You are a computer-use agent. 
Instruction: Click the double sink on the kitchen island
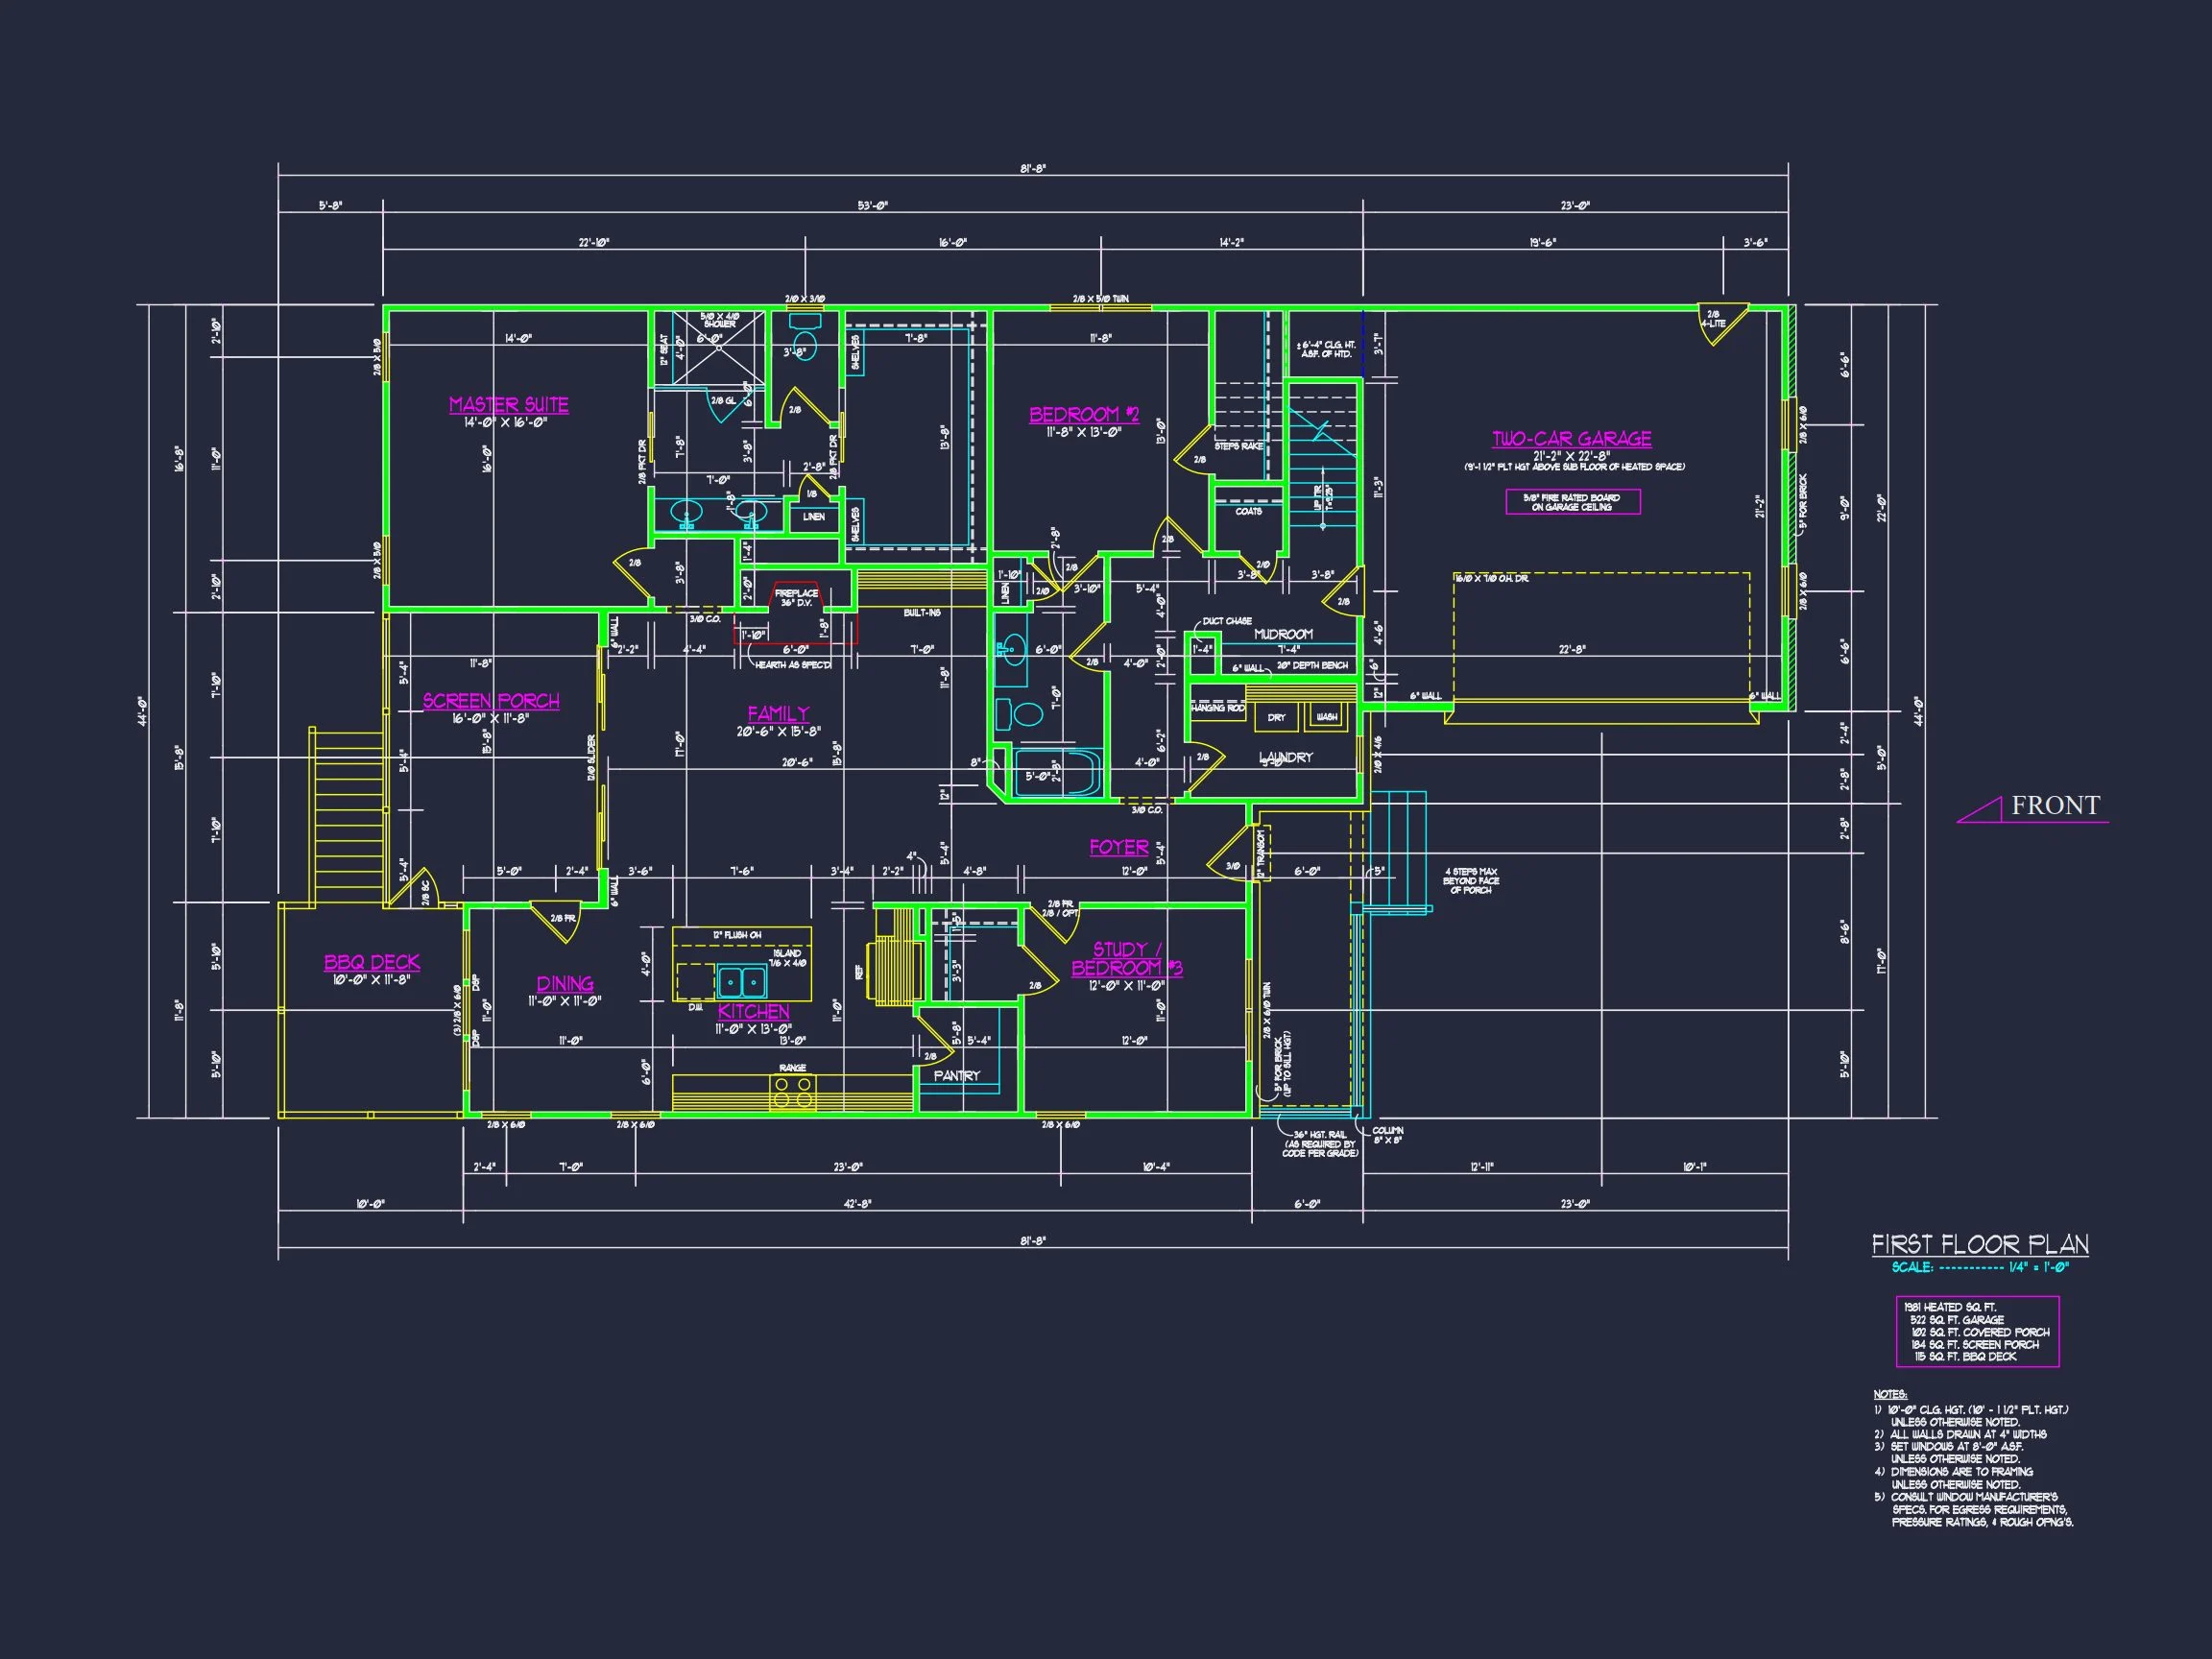[x=742, y=981]
